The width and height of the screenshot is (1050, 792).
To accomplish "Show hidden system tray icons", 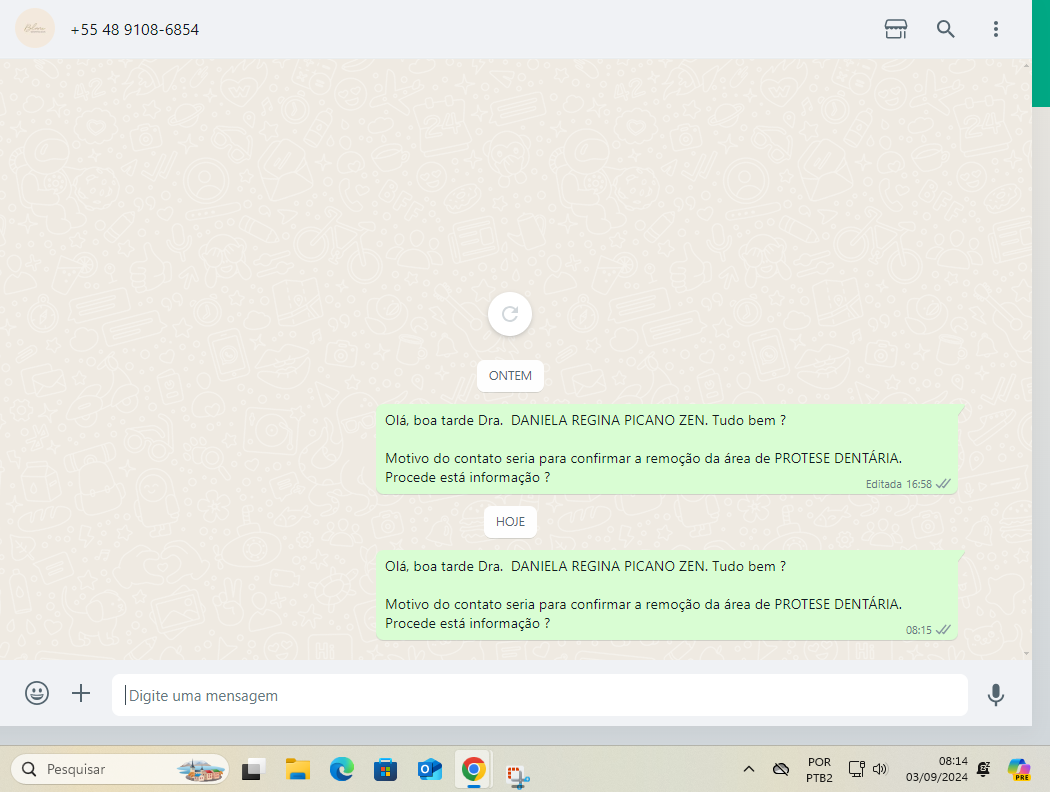I will point(749,769).
